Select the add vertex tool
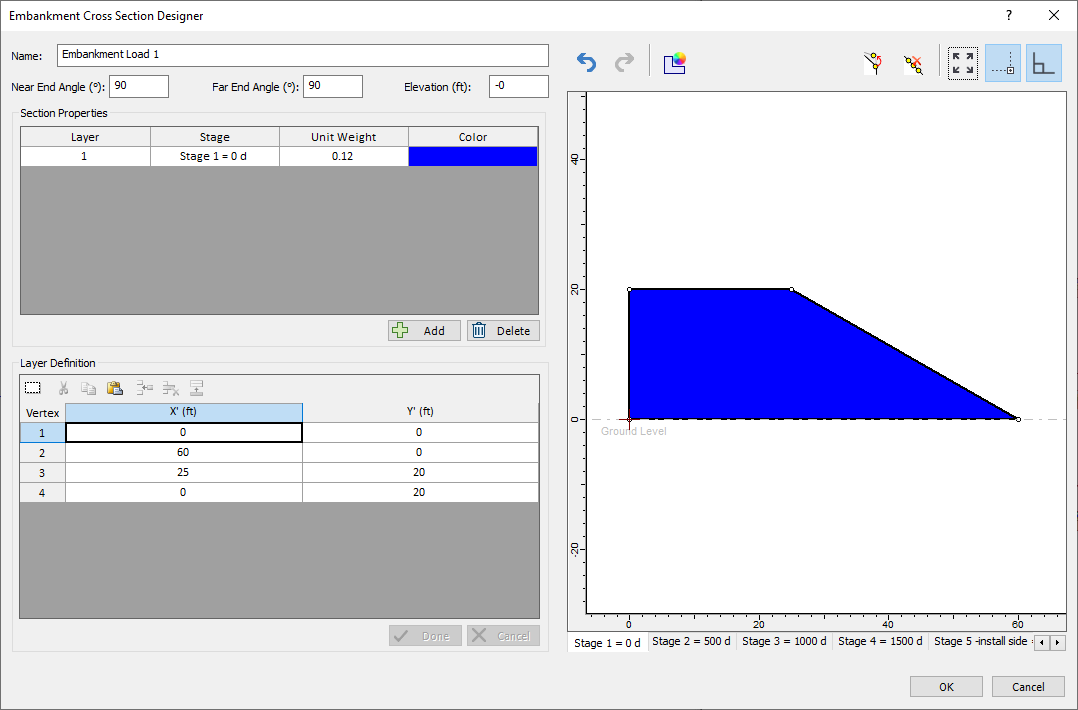This screenshot has width=1078, height=710. click(x=873, y=62)
